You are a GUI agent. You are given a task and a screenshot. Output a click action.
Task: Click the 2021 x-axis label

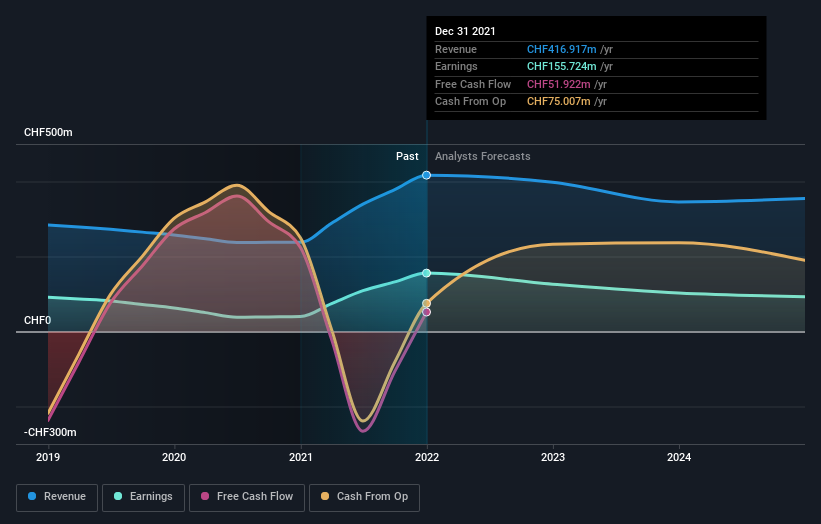[x=301, y=458]
